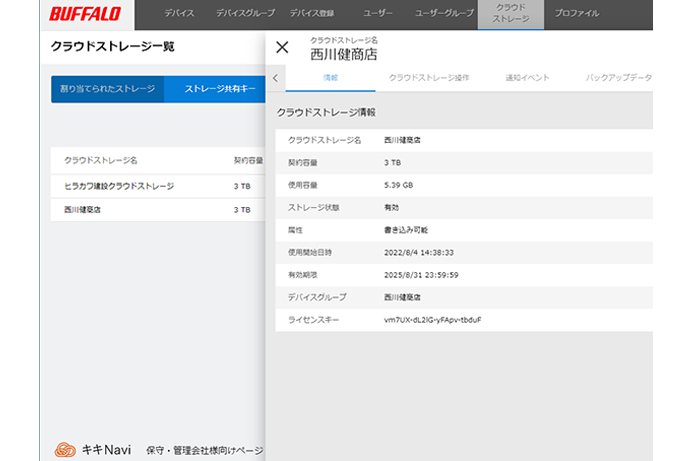Click the 使用容量 value 5.39 GB

pyautogui.click(x=399, y=185)
